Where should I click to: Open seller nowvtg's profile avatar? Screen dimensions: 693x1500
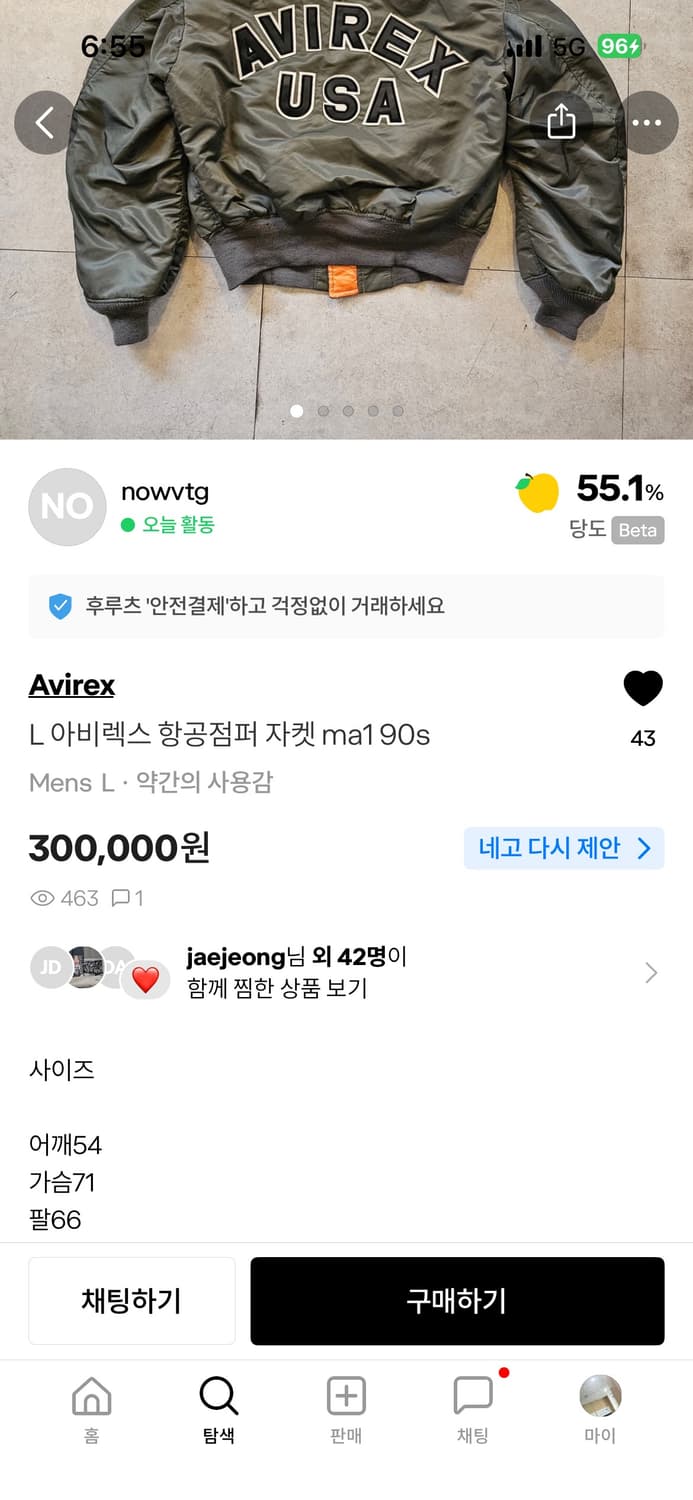pos(67,507)
